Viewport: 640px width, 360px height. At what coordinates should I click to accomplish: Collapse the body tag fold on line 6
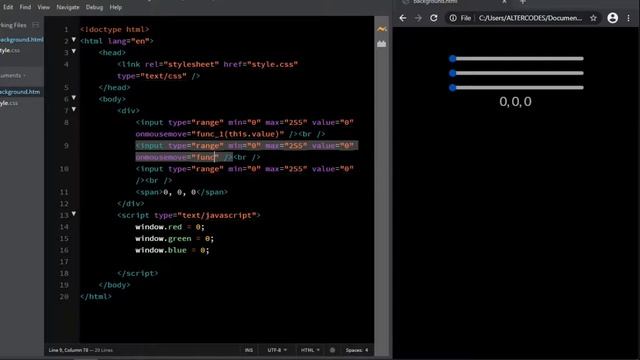[x=74, y=98]
